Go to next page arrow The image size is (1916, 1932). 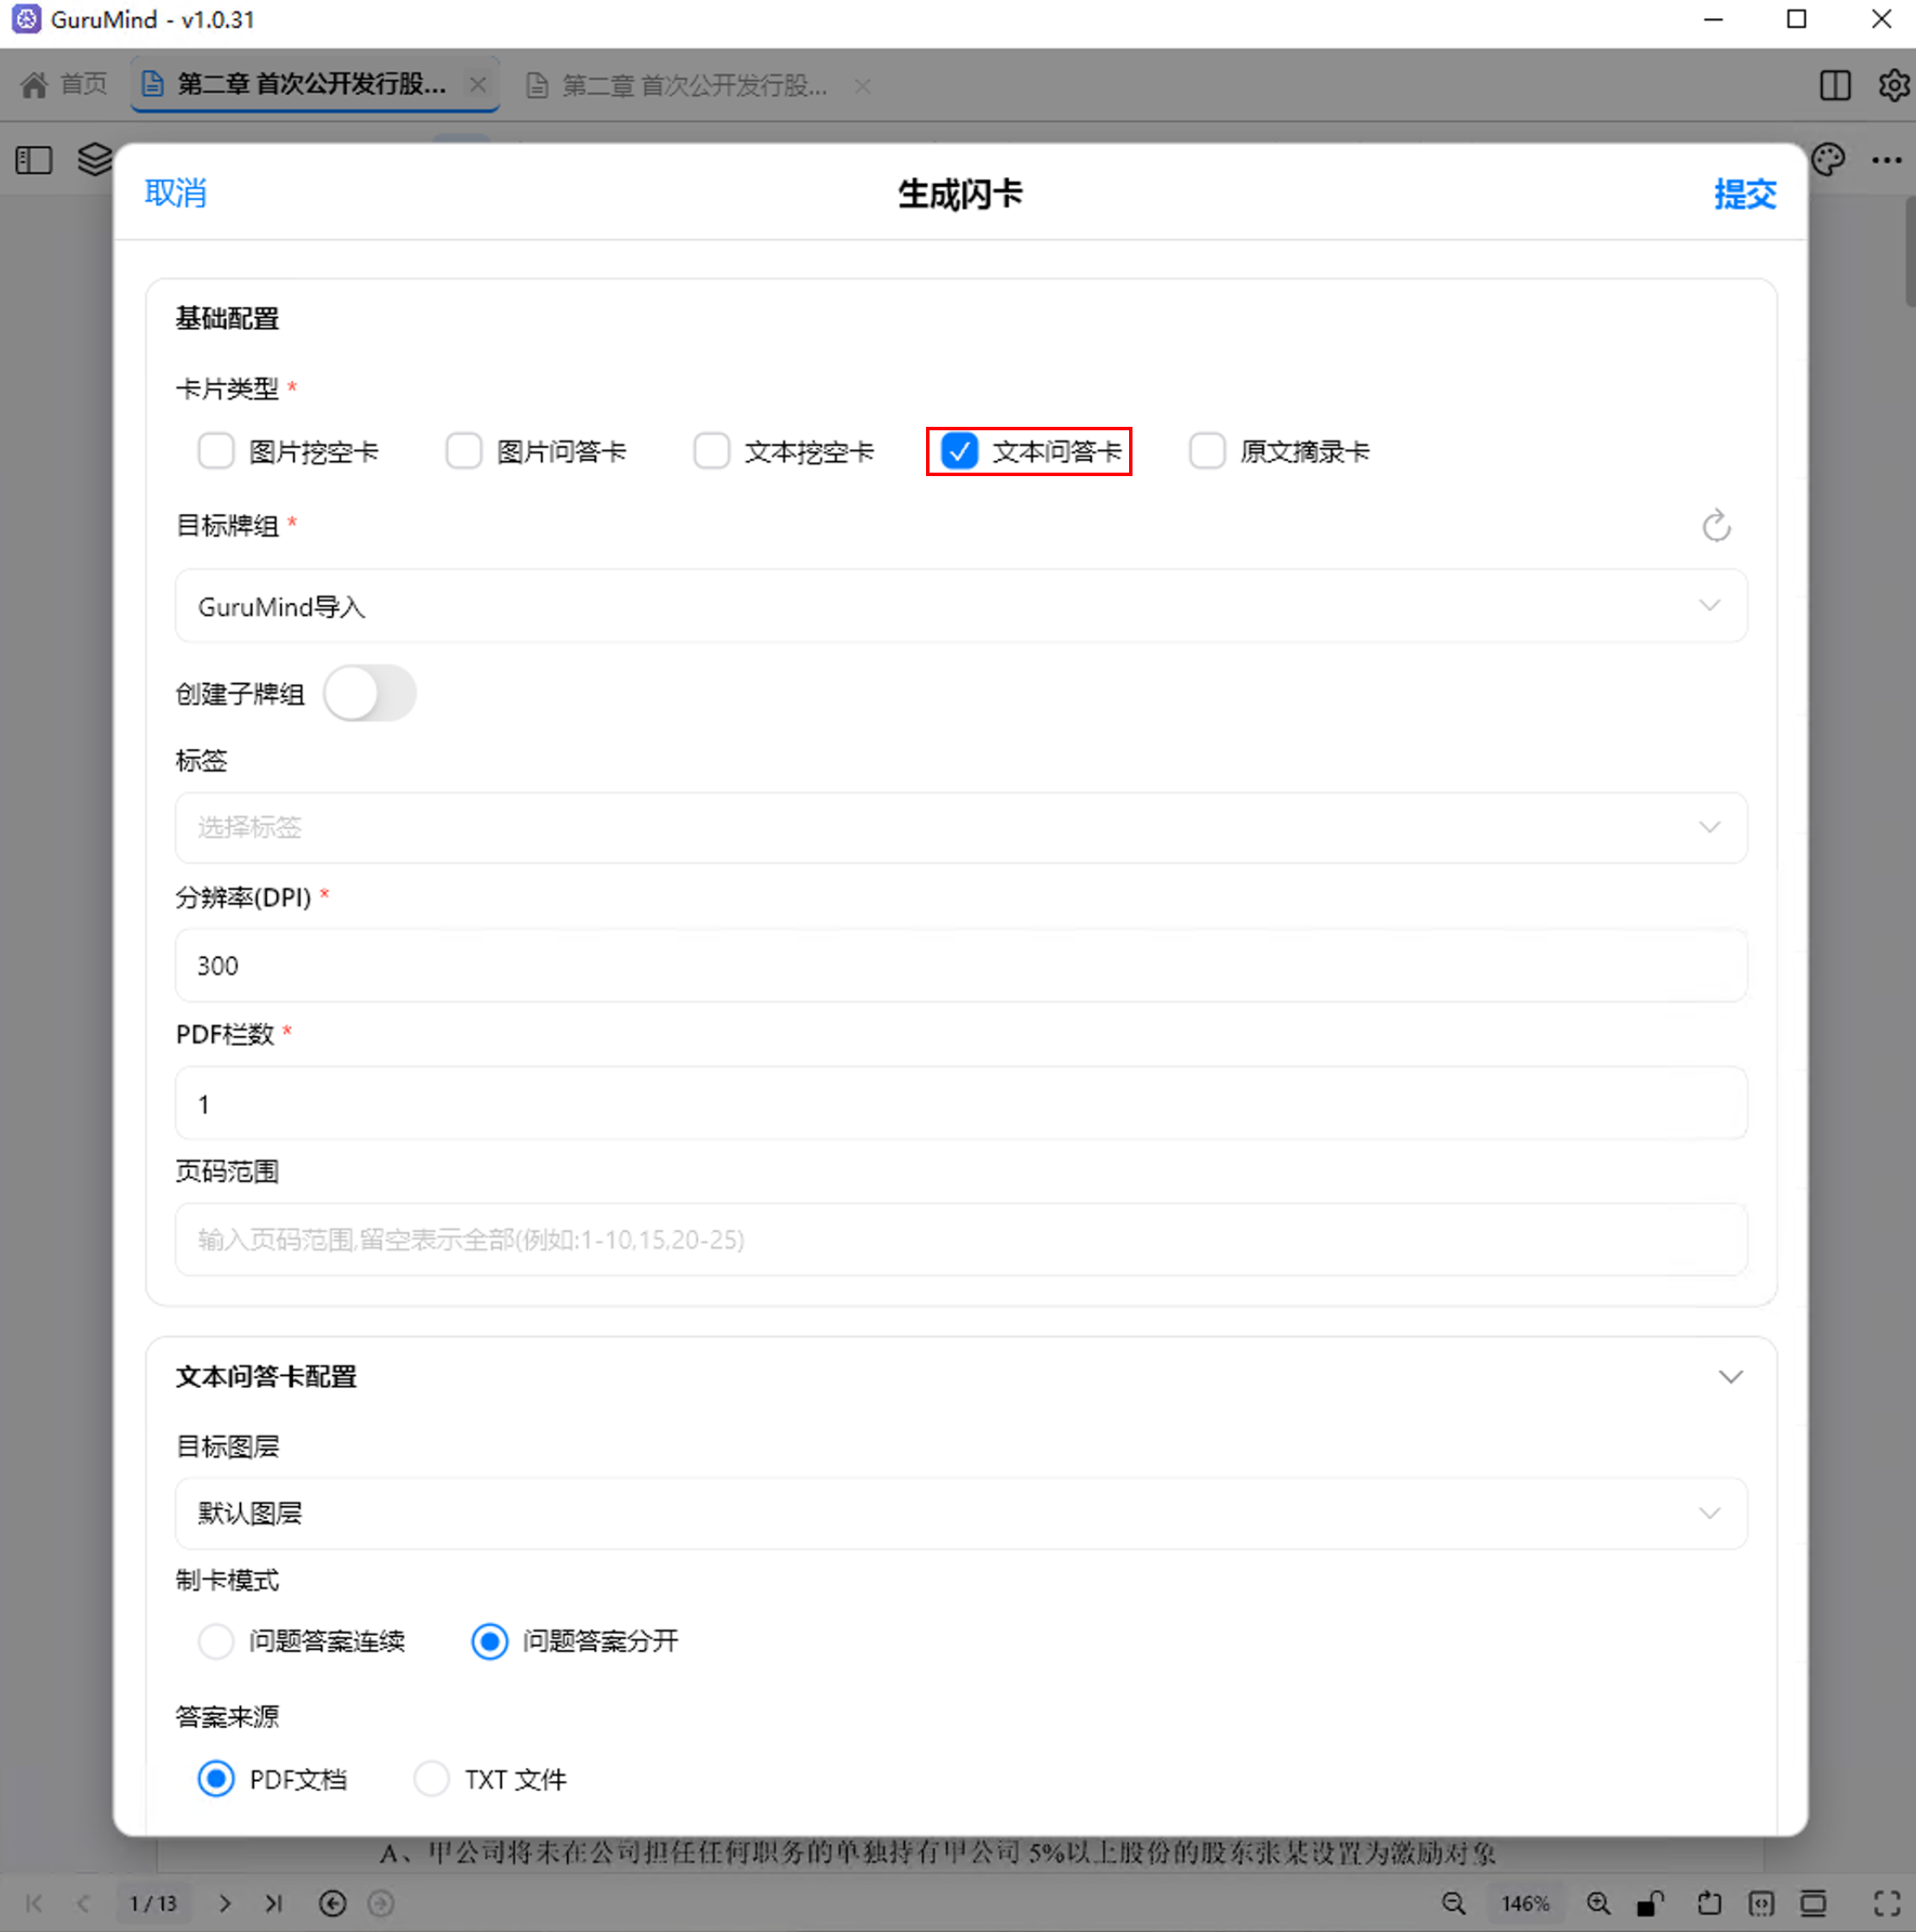pyautogui.click(x=225, y=1903)
